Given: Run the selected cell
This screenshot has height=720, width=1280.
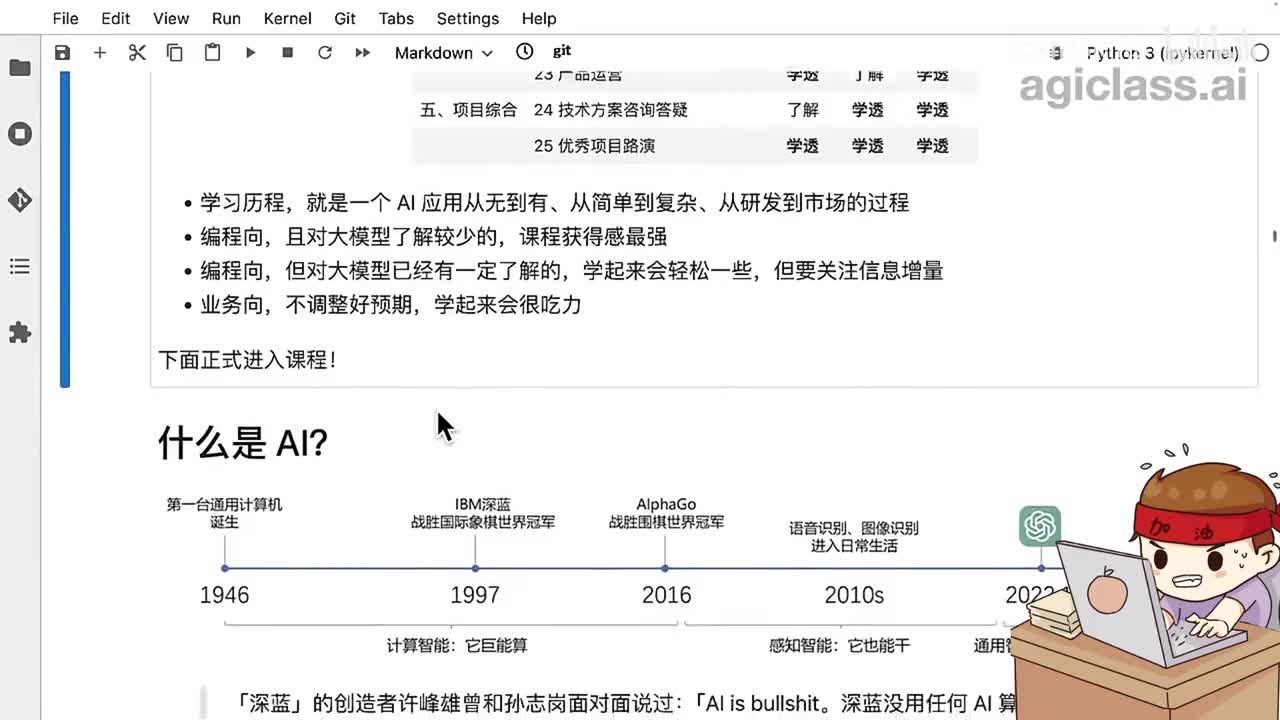Looking at the screenshot, I should tap(250, 52).
